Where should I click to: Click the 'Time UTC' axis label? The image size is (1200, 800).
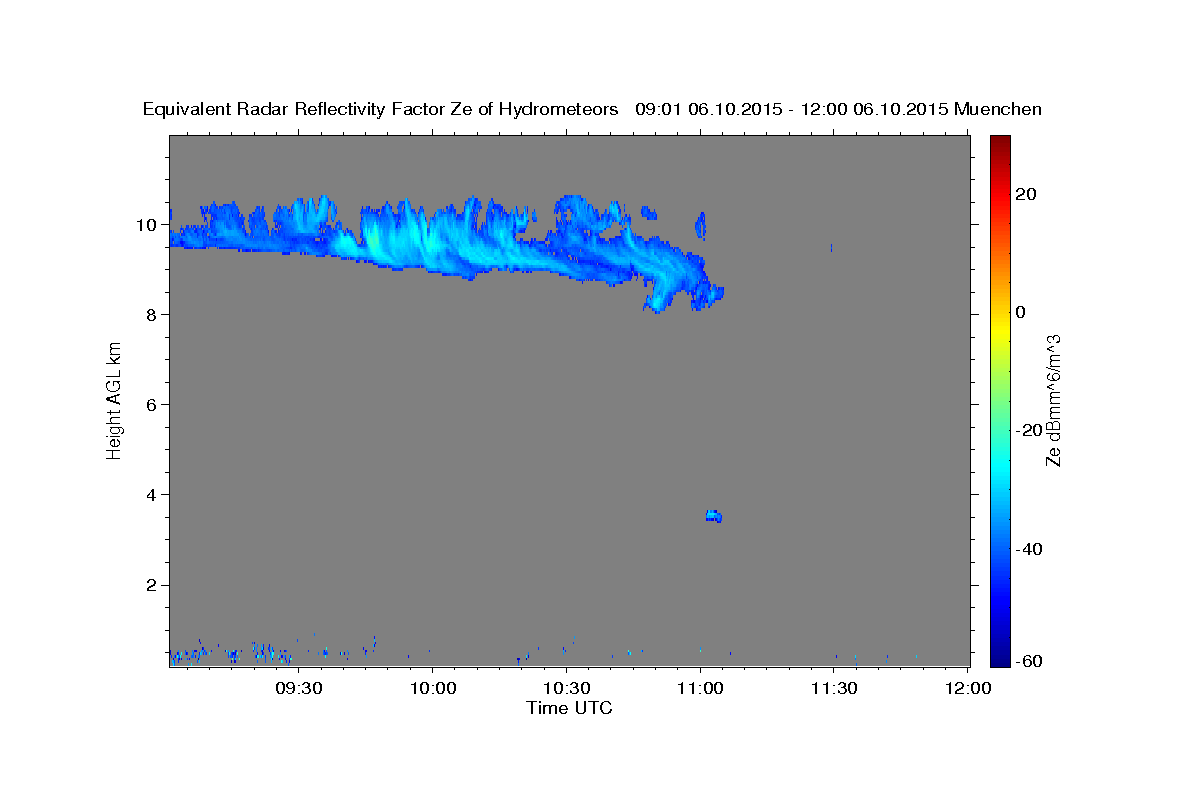[x=569, y=708]
